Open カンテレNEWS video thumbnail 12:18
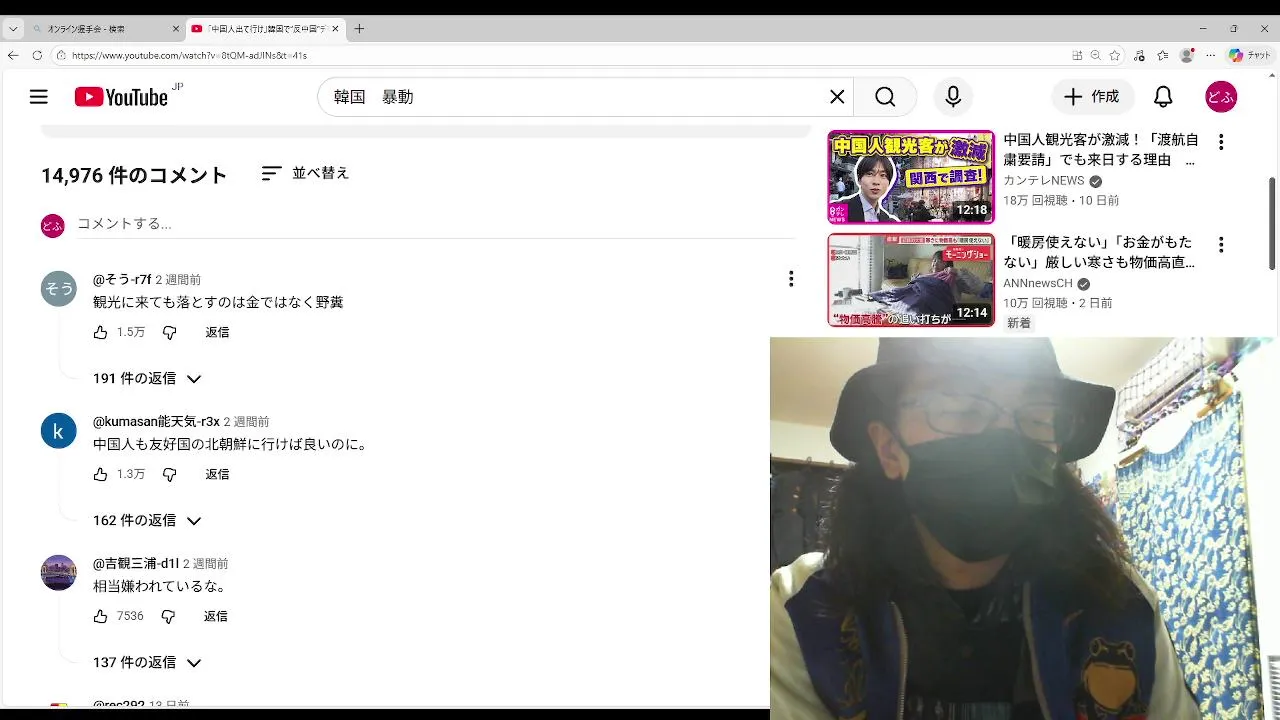This screenshot has height=720, width=1280. (911, 177)
